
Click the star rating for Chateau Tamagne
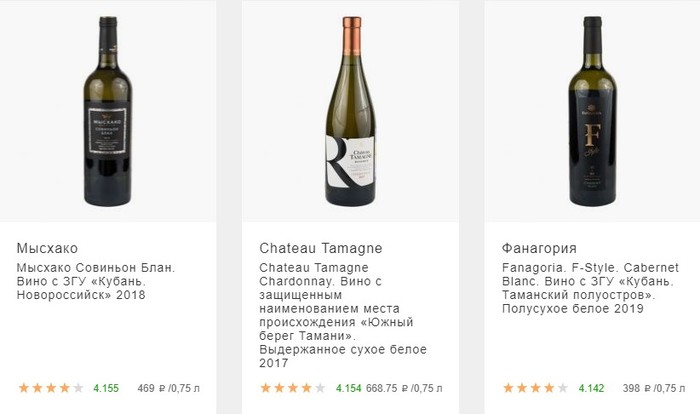[293, 387]
